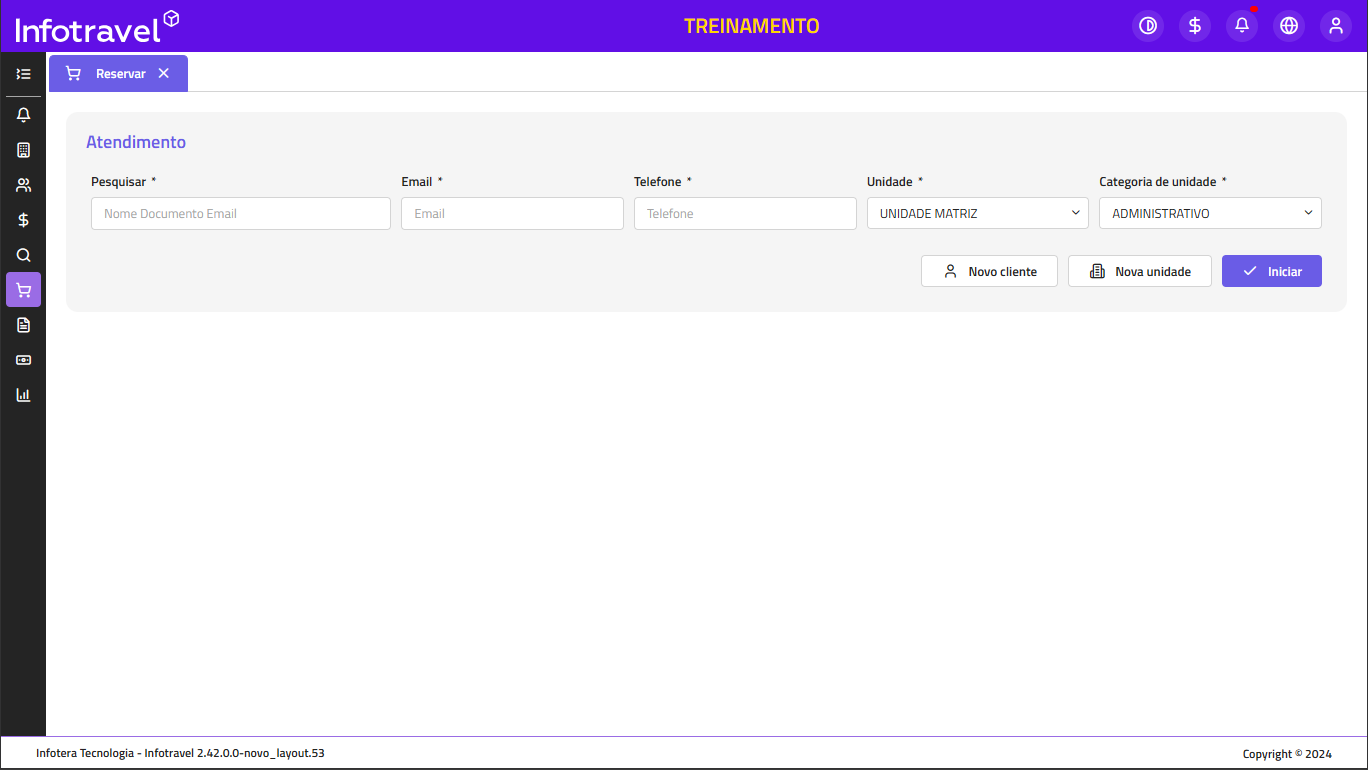Click the banknote icon in sidebar

(x=24, y=360)
